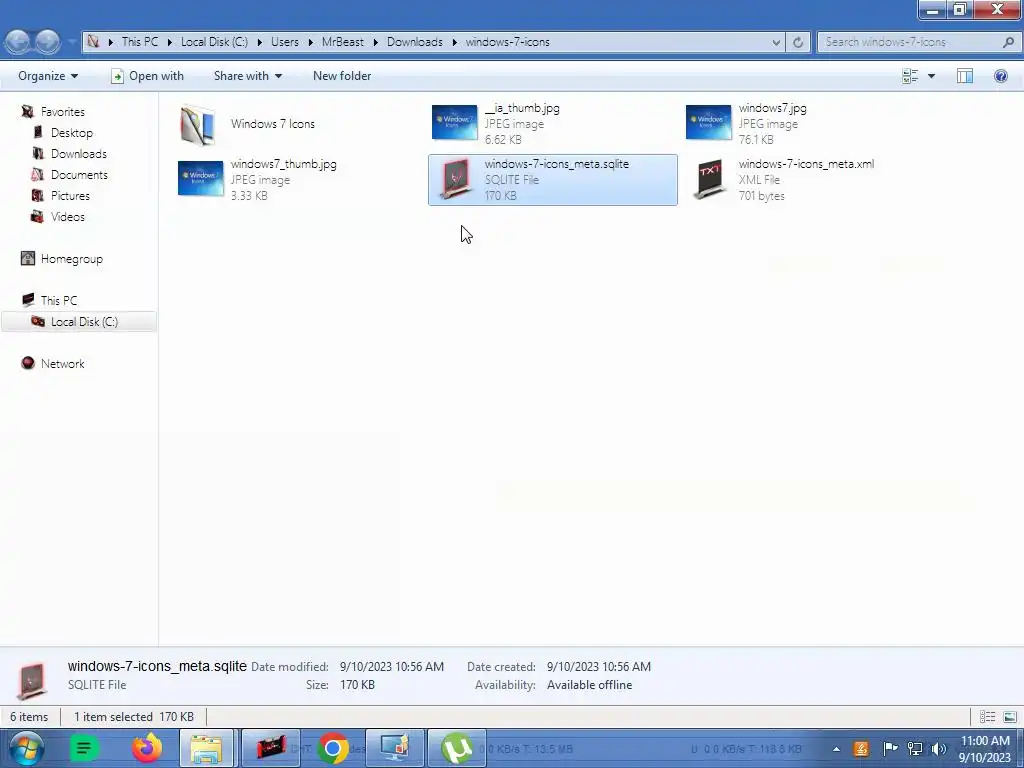Click the volume speaker tray icon

tap(938, 748)
